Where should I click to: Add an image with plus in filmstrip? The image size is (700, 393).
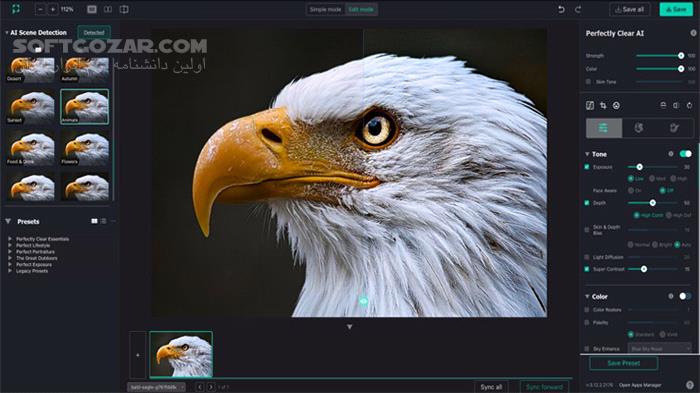pyautogui.click(x=138, y=355)
